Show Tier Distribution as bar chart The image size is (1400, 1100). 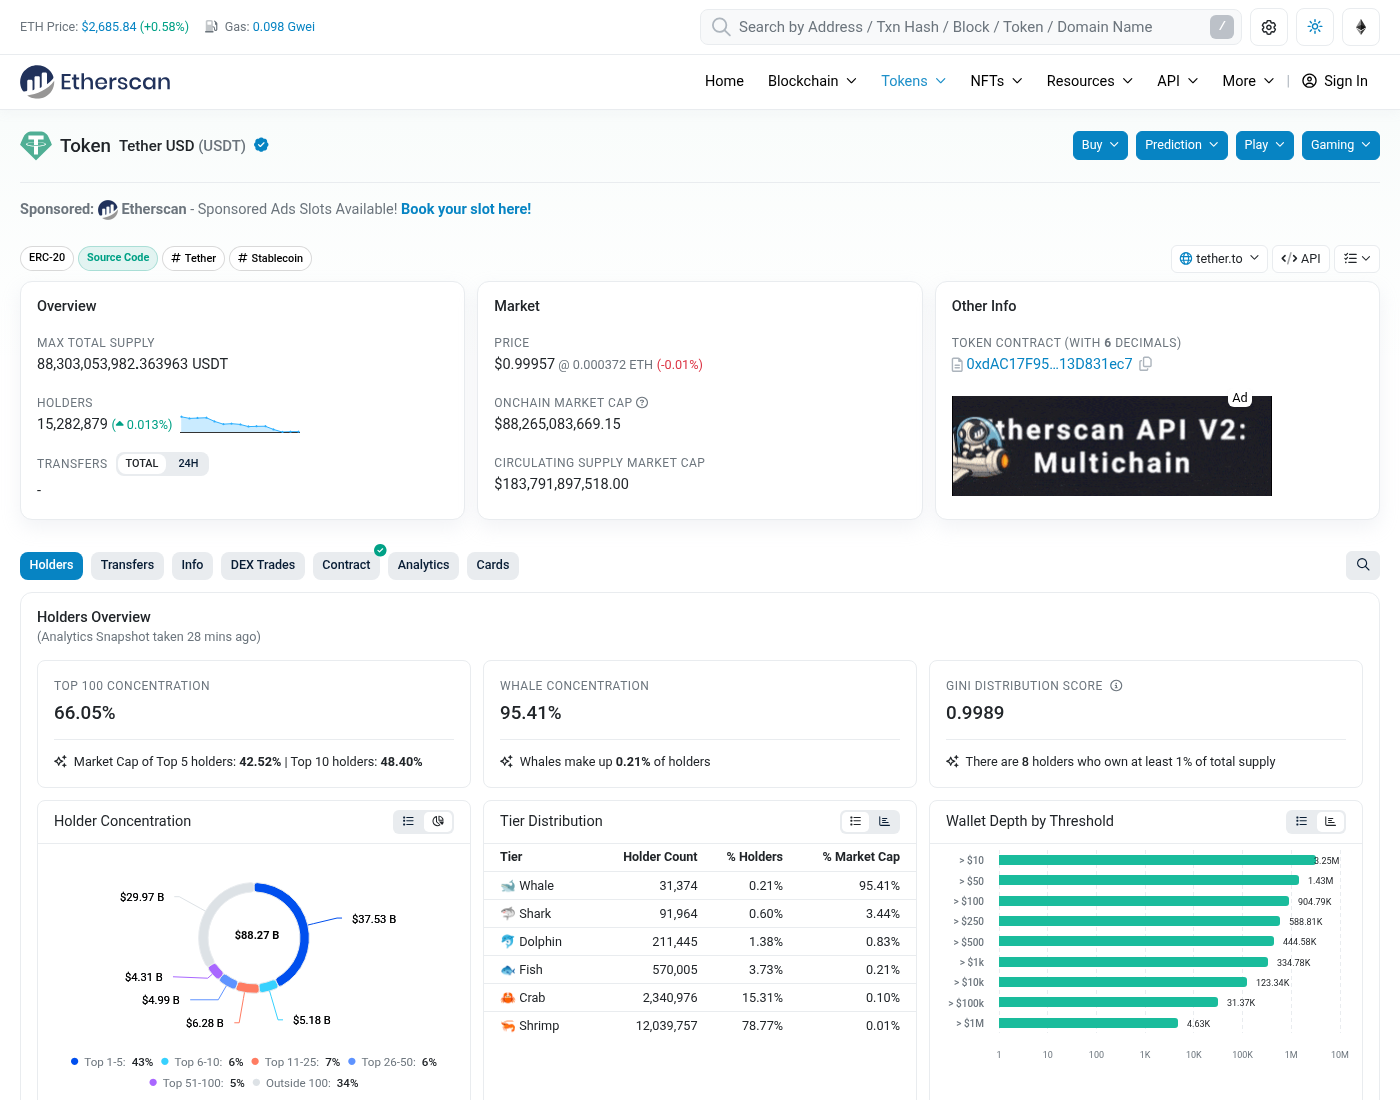click(884, 821)
